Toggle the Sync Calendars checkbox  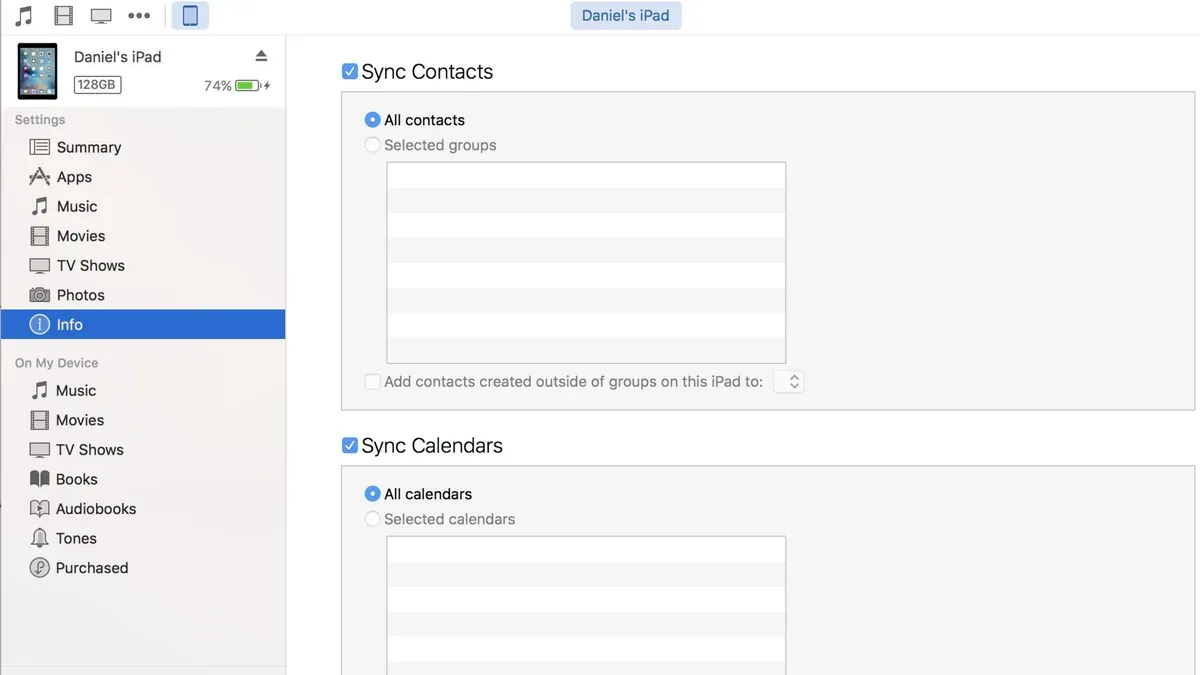click(x=349, y=445)
